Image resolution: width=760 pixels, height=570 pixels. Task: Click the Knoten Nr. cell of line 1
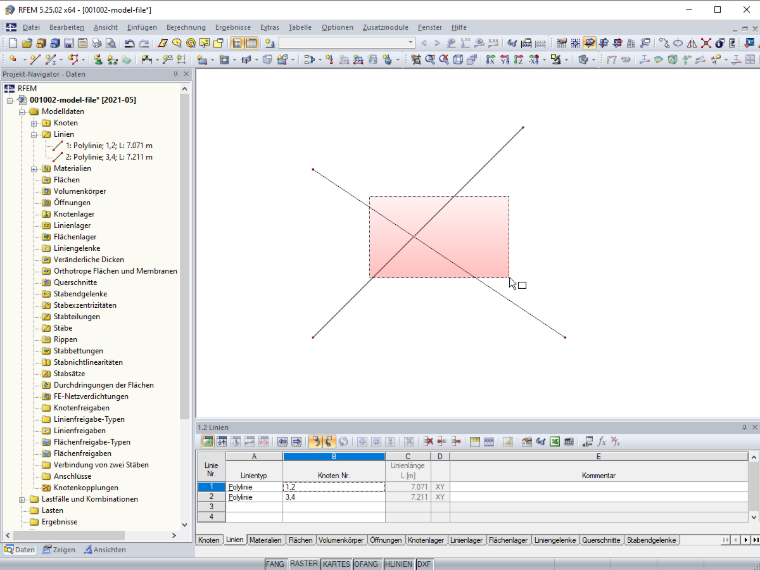pyautogui.click(x=334, y=487)
